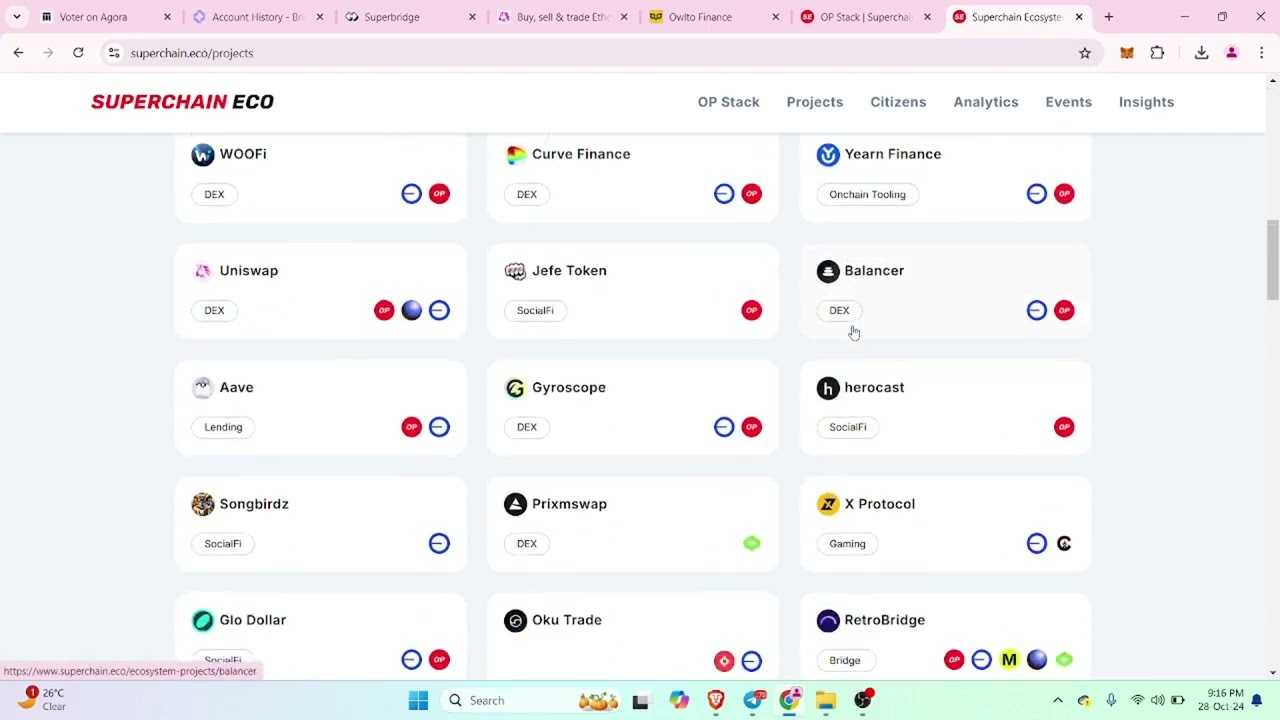Click the address bar URL field

(590, 53)
